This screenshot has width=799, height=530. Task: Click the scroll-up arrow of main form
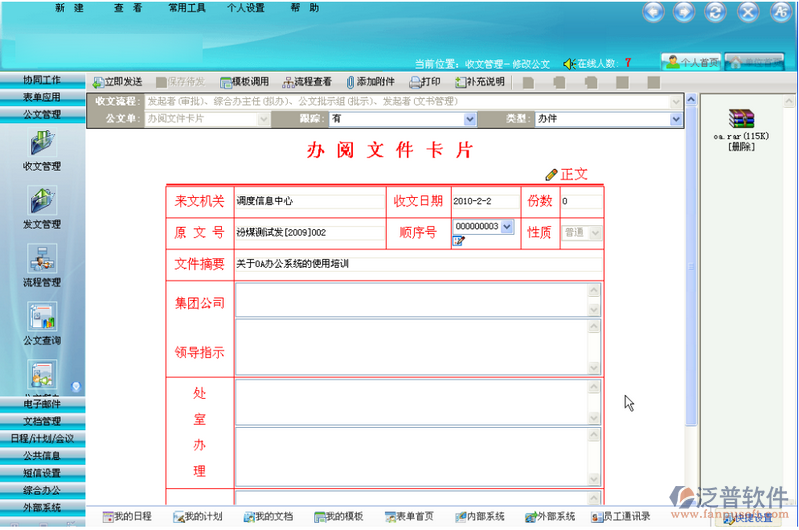(x=691, y=99)
